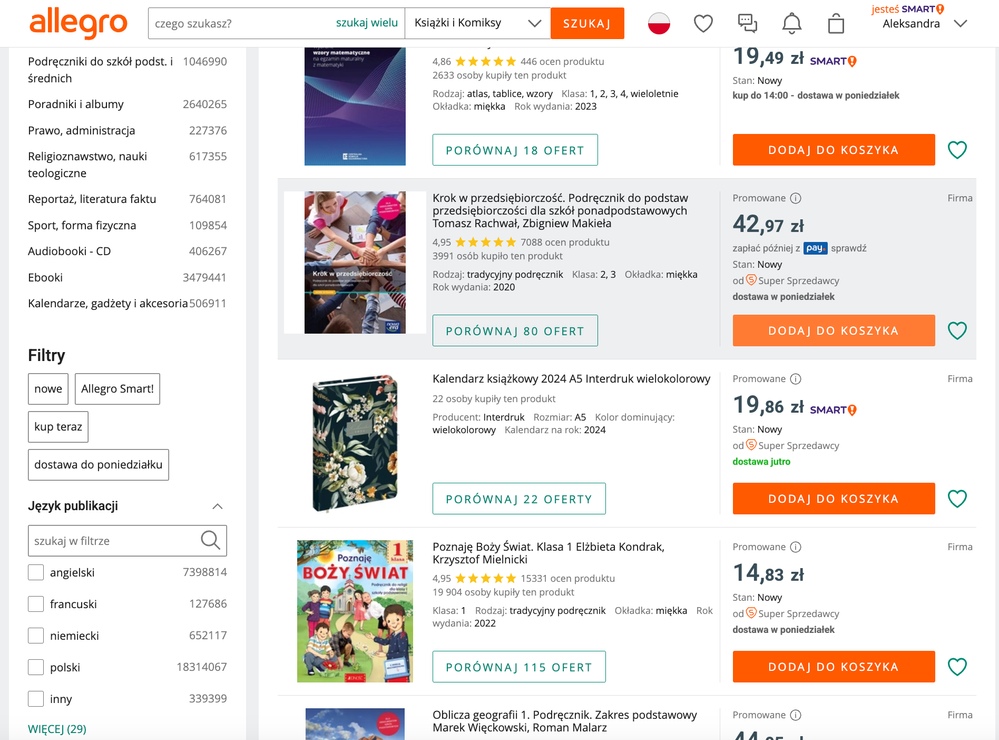Toggle the nowe filter

48,389
